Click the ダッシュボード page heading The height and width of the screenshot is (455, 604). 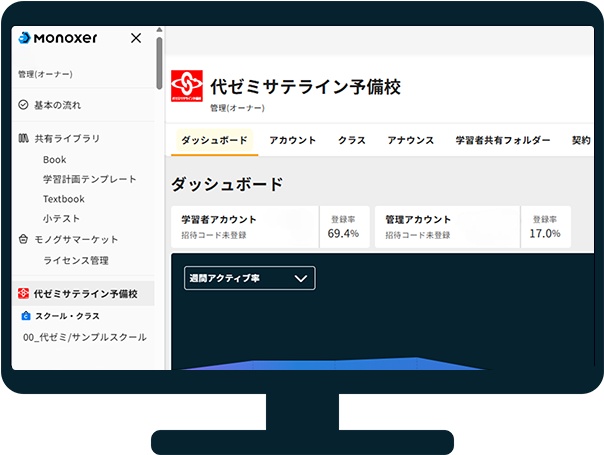[x=227, y=184]
